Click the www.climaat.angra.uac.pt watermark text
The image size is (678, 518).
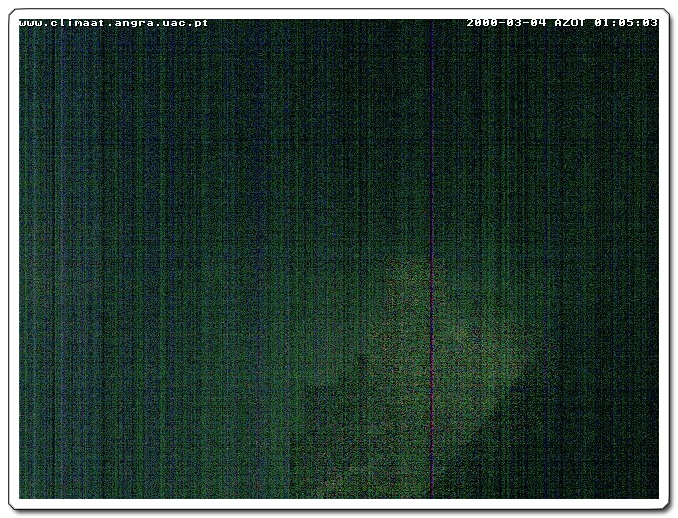(114, 22)
